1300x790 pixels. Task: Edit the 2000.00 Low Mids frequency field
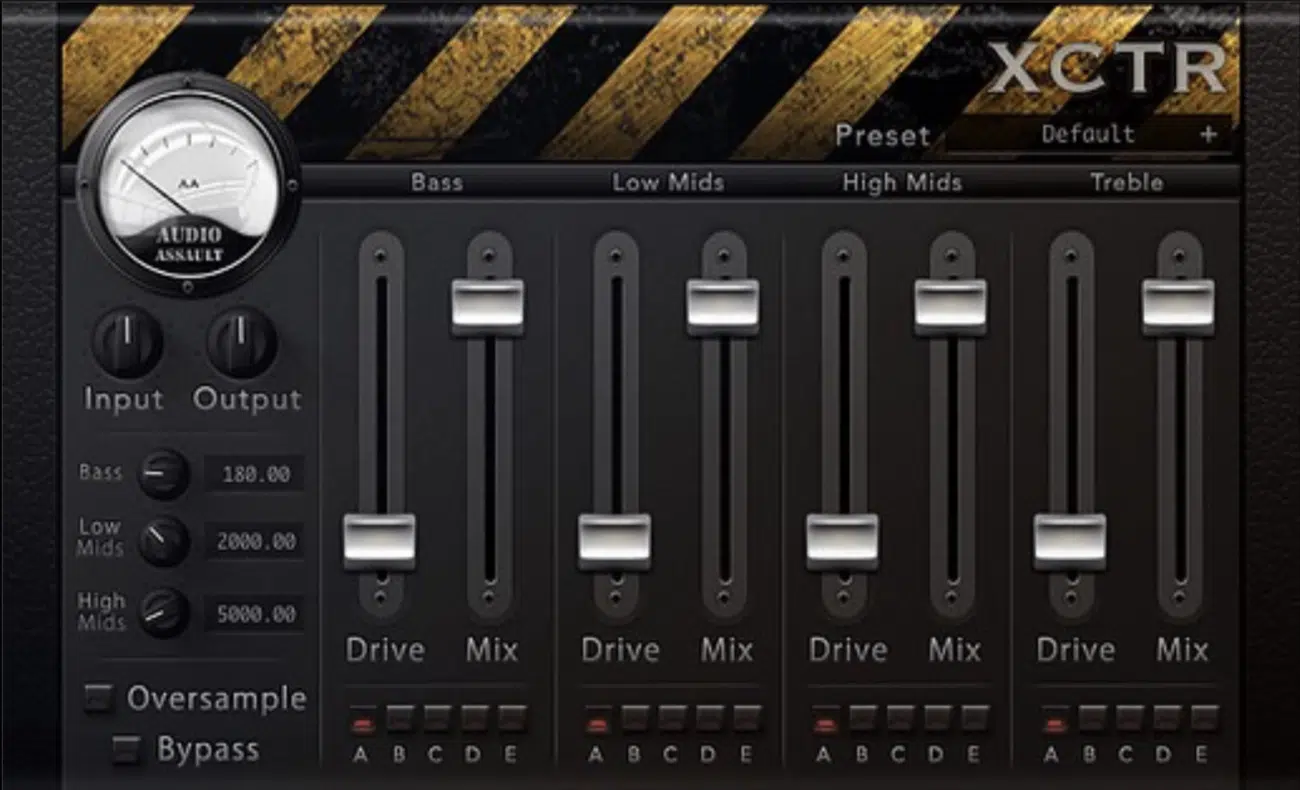click(254, 541)
